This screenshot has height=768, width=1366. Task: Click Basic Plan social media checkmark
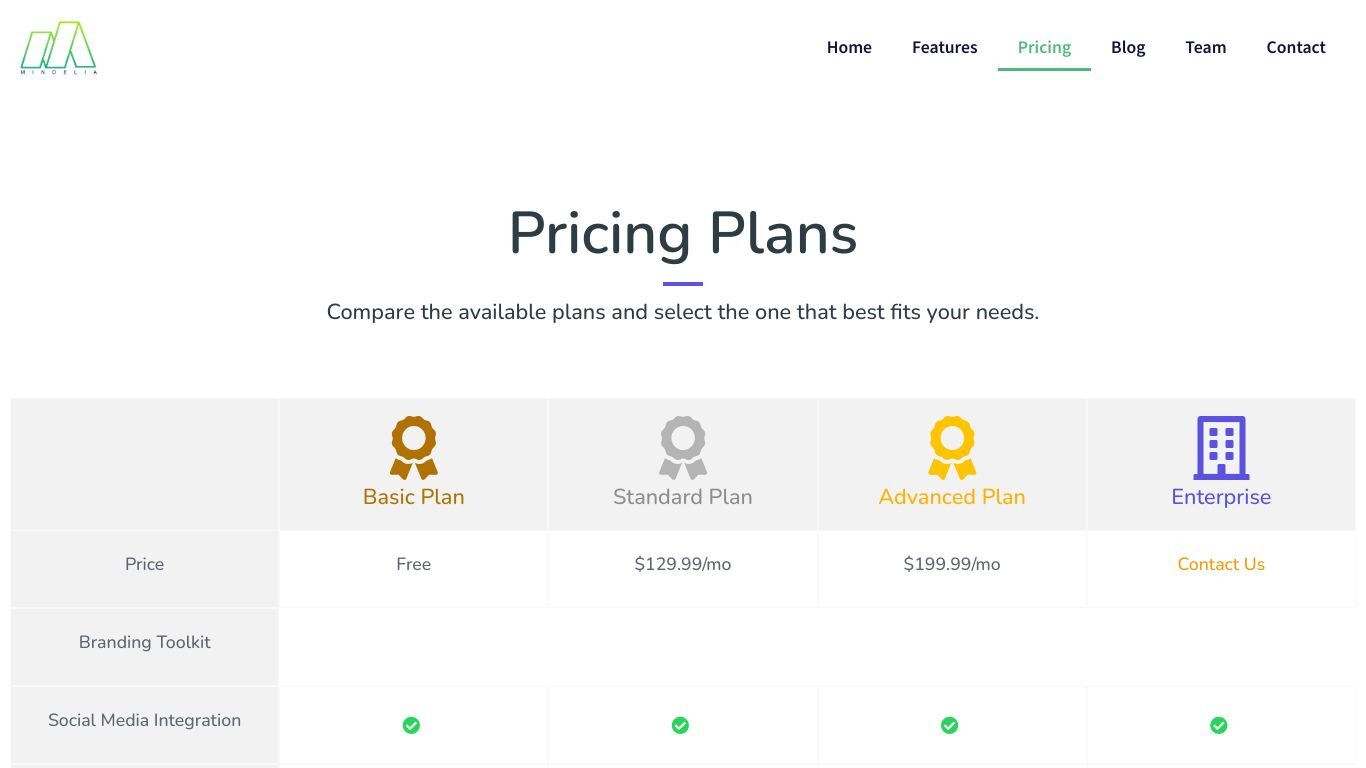click(411, 725)
